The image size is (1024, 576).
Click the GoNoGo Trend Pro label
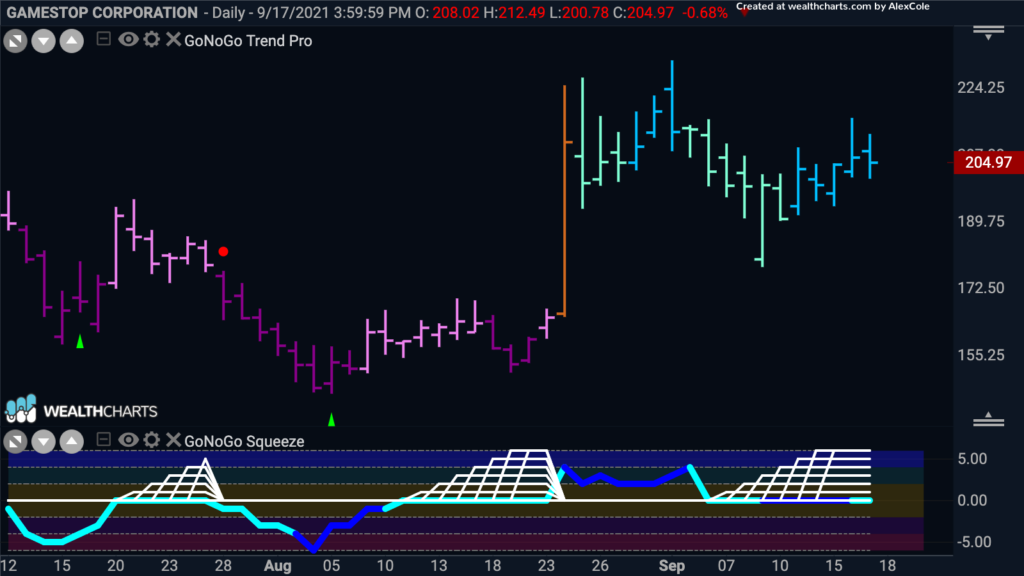pyautogui.click(x=248, y=41)
